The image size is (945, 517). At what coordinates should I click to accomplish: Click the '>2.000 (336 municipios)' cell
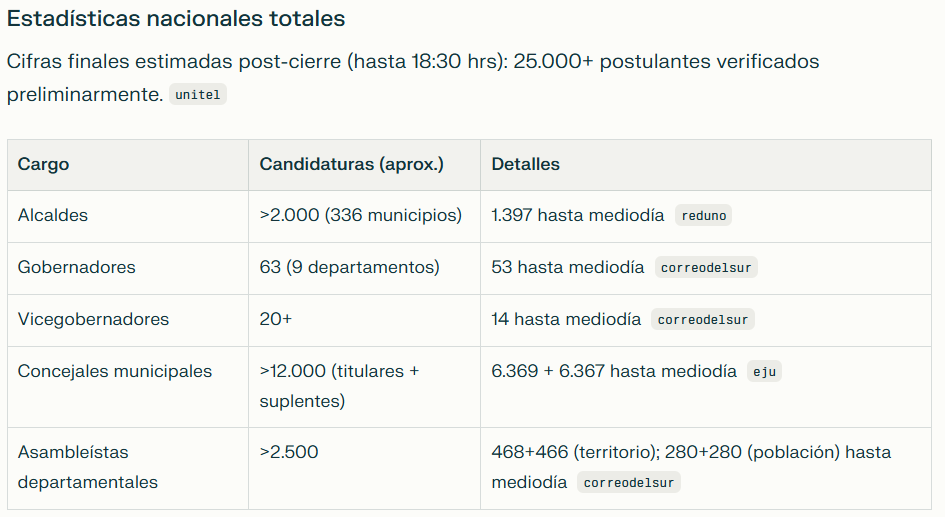point(360,215)
